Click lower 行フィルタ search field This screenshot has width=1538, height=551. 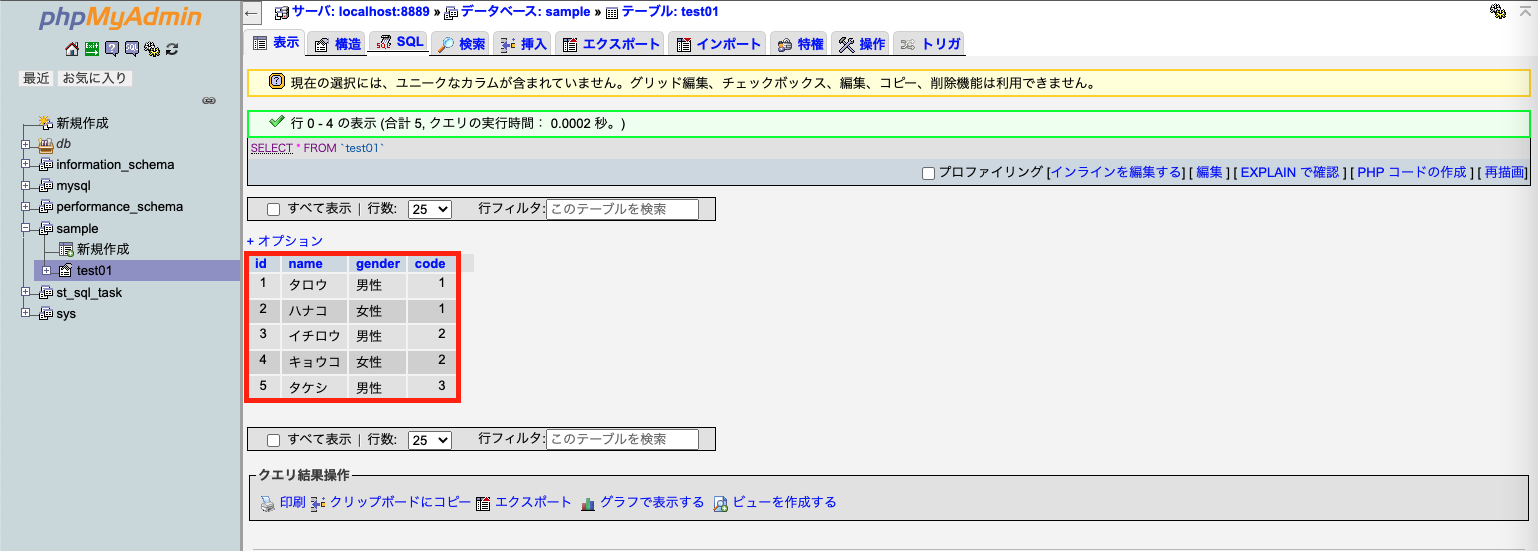click(x=622, y=440)
